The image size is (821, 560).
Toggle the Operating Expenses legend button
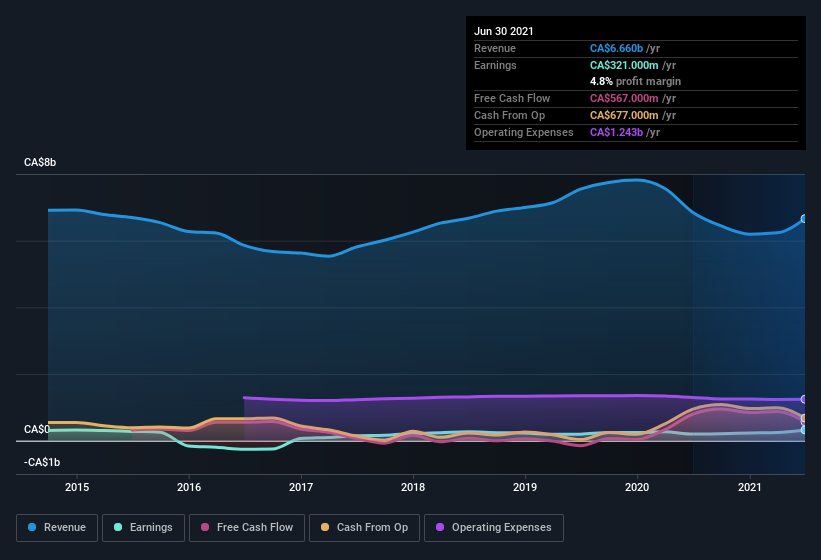pos(494,528)
